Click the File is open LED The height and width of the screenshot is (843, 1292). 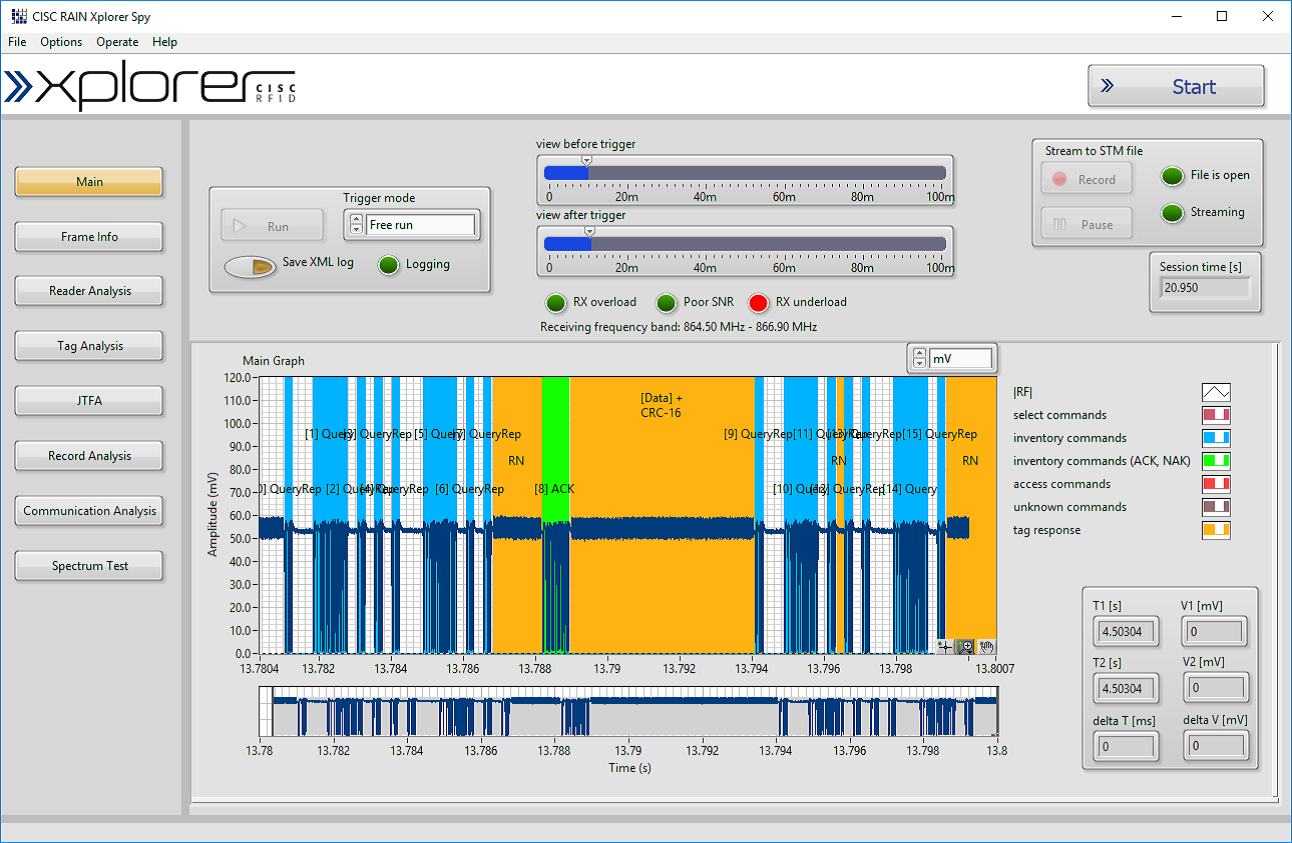pyautogui.click(x=1172, y=176)
